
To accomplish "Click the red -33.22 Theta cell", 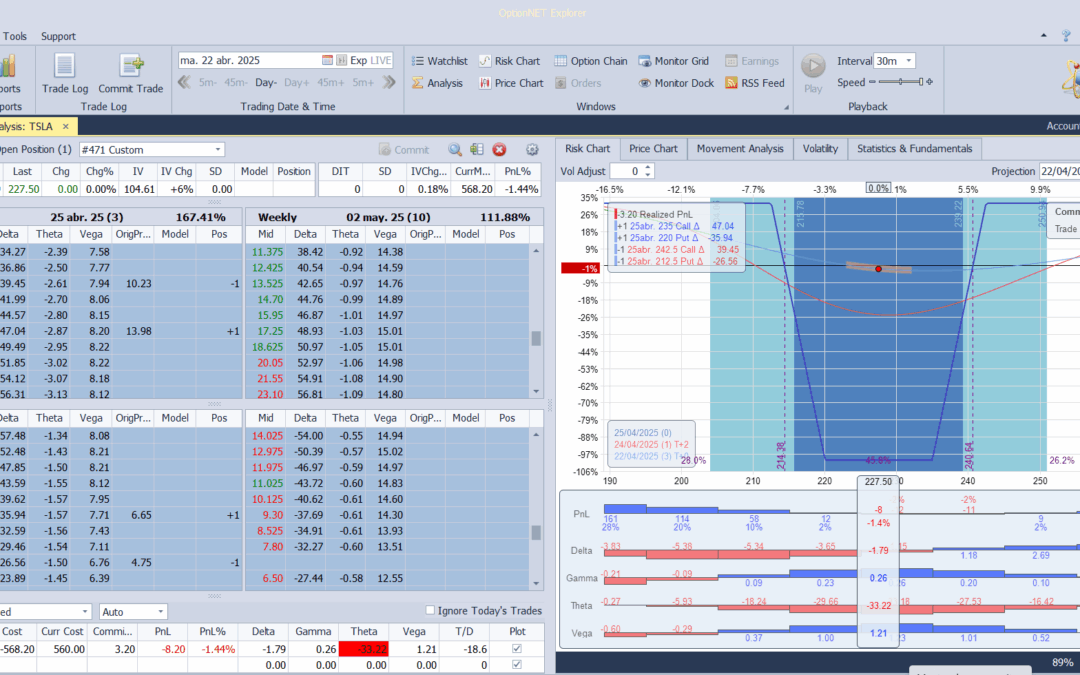I will (x=364, y=649).
